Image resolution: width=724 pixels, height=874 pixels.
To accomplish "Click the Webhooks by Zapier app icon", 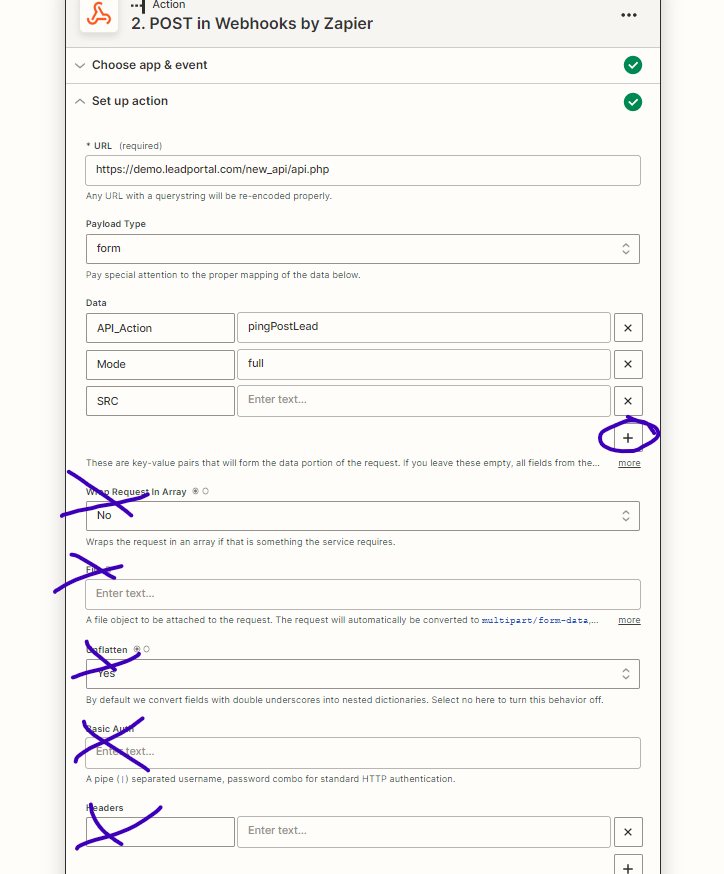I will [x=99, y=14].
